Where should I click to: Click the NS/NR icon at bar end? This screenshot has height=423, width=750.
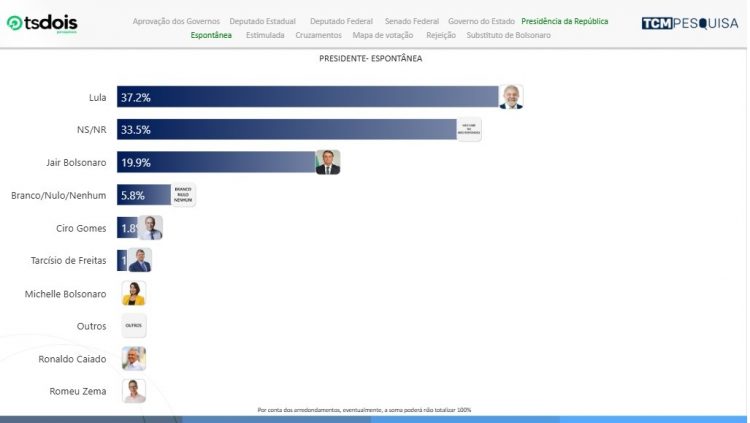point(469,129)
